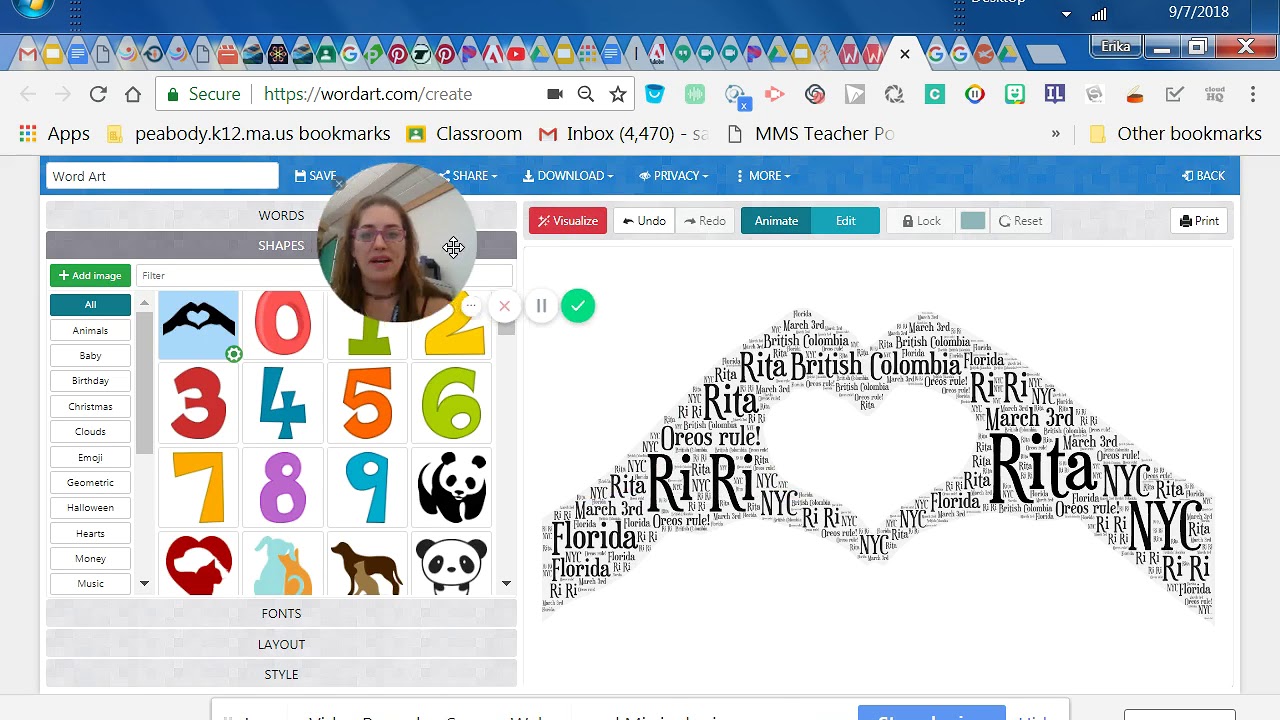Select the Music shape category
The width and height of the screenshot is (1280, 720).
tap(90, 584)
